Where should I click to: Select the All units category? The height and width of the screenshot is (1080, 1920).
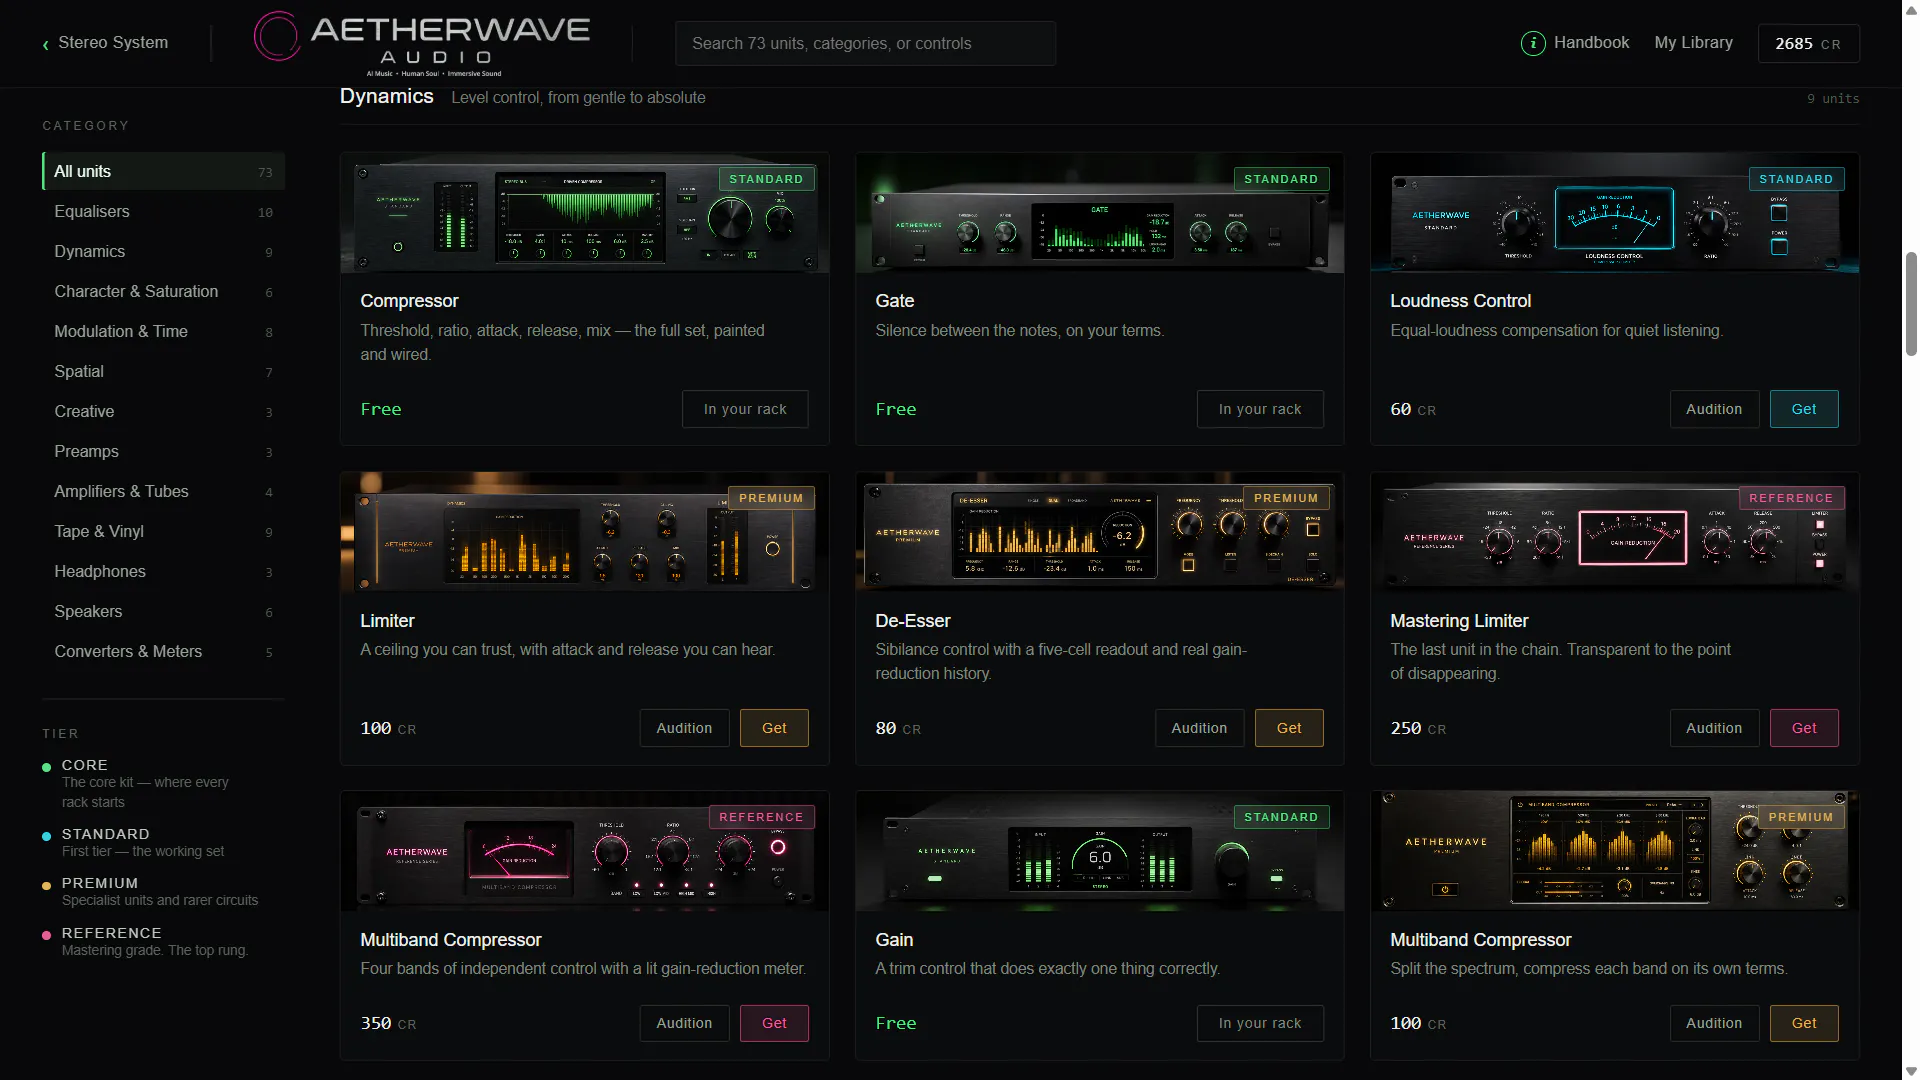coord(163,171)
